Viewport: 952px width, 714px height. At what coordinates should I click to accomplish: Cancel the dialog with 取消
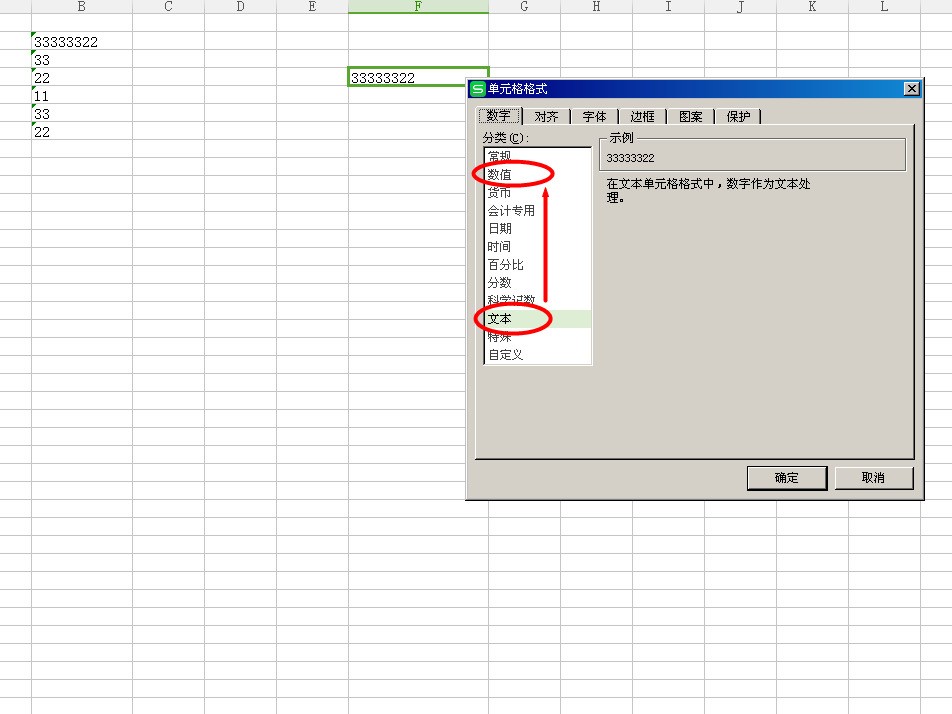pos(873,478)
